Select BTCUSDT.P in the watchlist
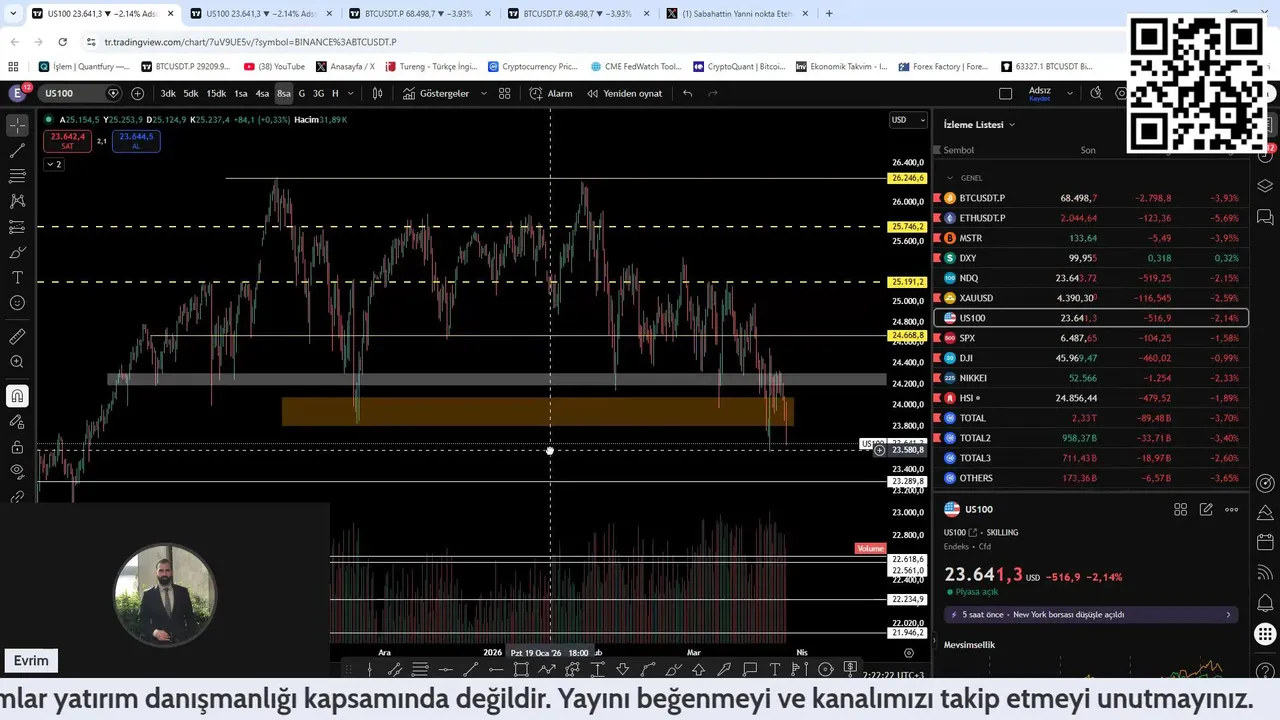The width and height of the screenshot is (1280, 720). click(x=1090, y=198)
